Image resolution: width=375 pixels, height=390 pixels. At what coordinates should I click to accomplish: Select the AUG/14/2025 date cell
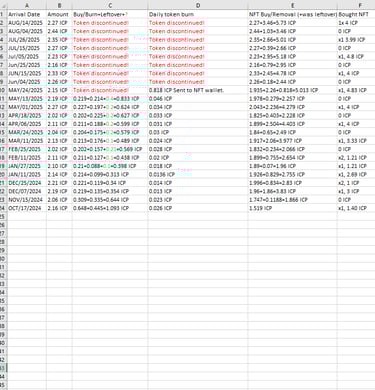pyautogui.click(x=27, y=23)
